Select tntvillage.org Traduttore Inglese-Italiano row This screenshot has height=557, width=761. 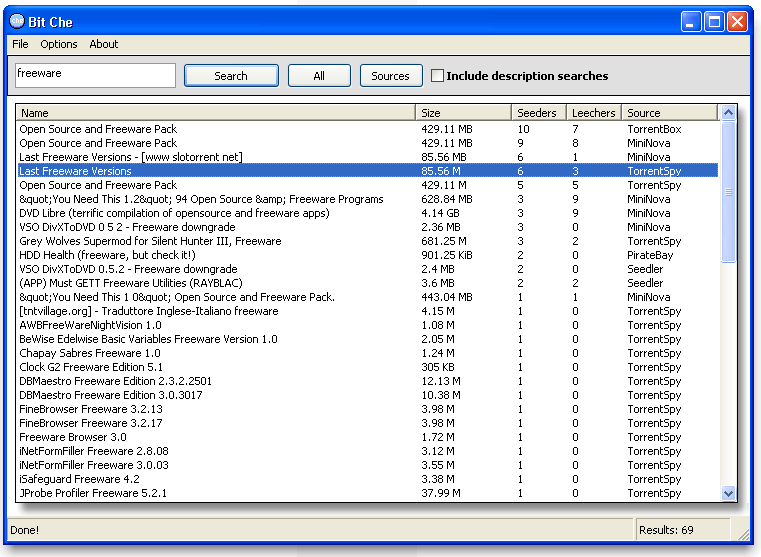pyautogui.click(x=367, y=311)
